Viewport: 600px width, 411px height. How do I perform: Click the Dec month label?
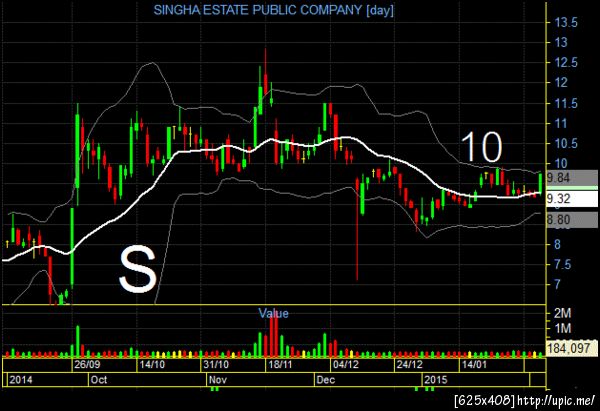[x=326, y=380]
